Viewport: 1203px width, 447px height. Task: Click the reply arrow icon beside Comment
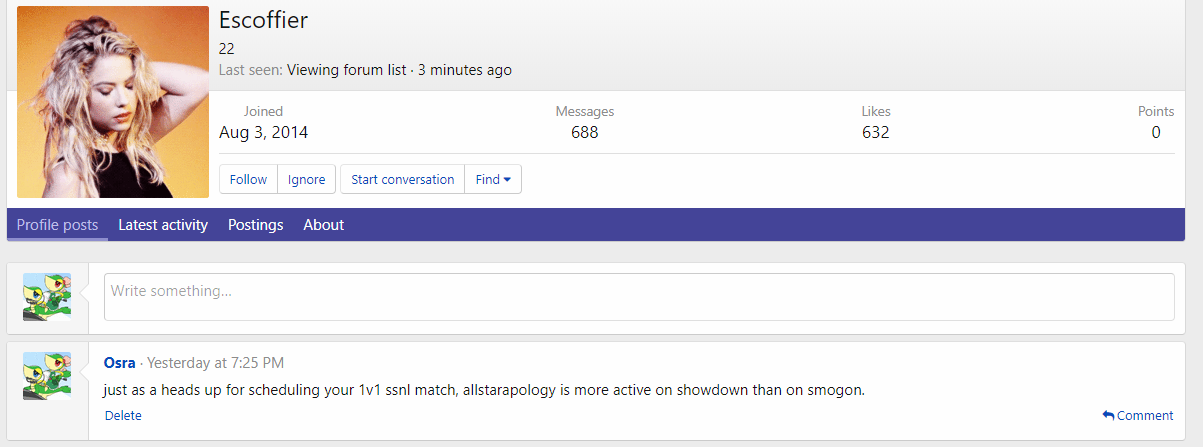(1108, 416)
